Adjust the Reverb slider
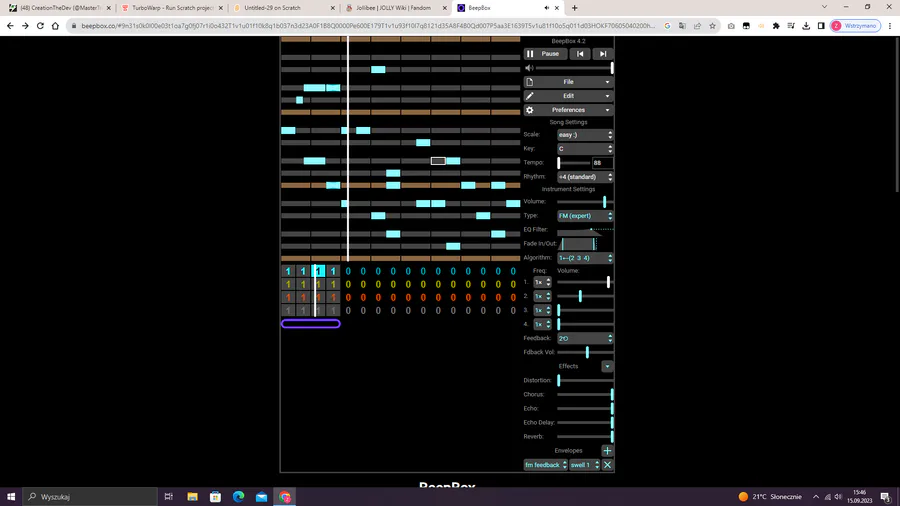 pyautogui.click(x=585, y=437)
